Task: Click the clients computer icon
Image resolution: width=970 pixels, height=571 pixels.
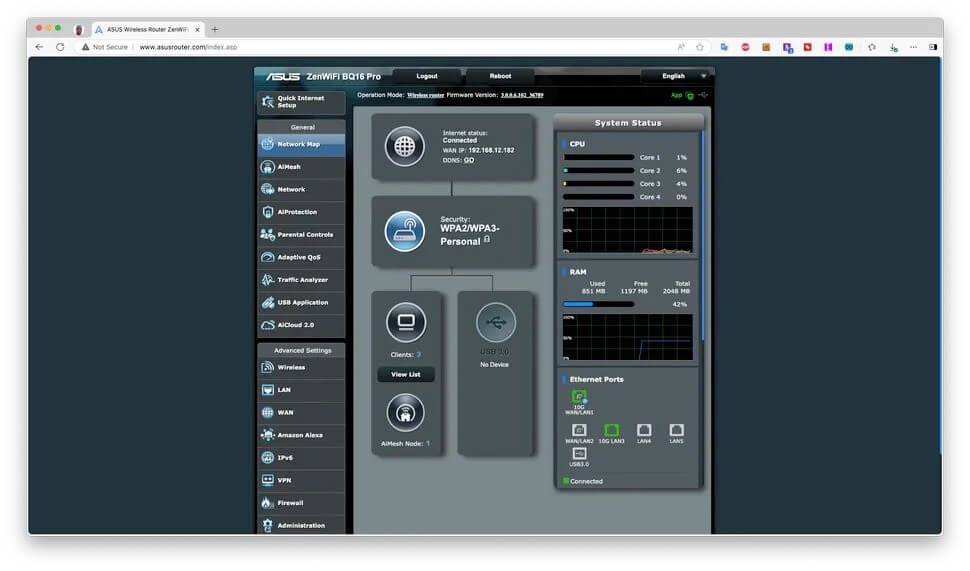Action: 406,322
